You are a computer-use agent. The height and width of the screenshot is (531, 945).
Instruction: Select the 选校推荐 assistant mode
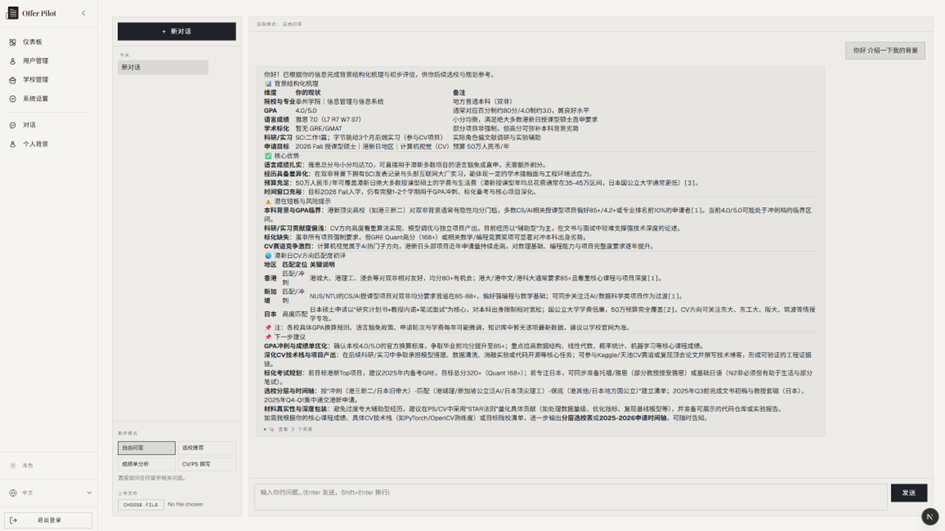point(207,448)
